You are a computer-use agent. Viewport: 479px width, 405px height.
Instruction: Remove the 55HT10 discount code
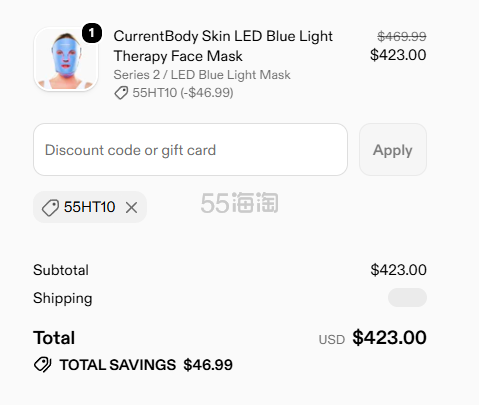pos(132,208)
